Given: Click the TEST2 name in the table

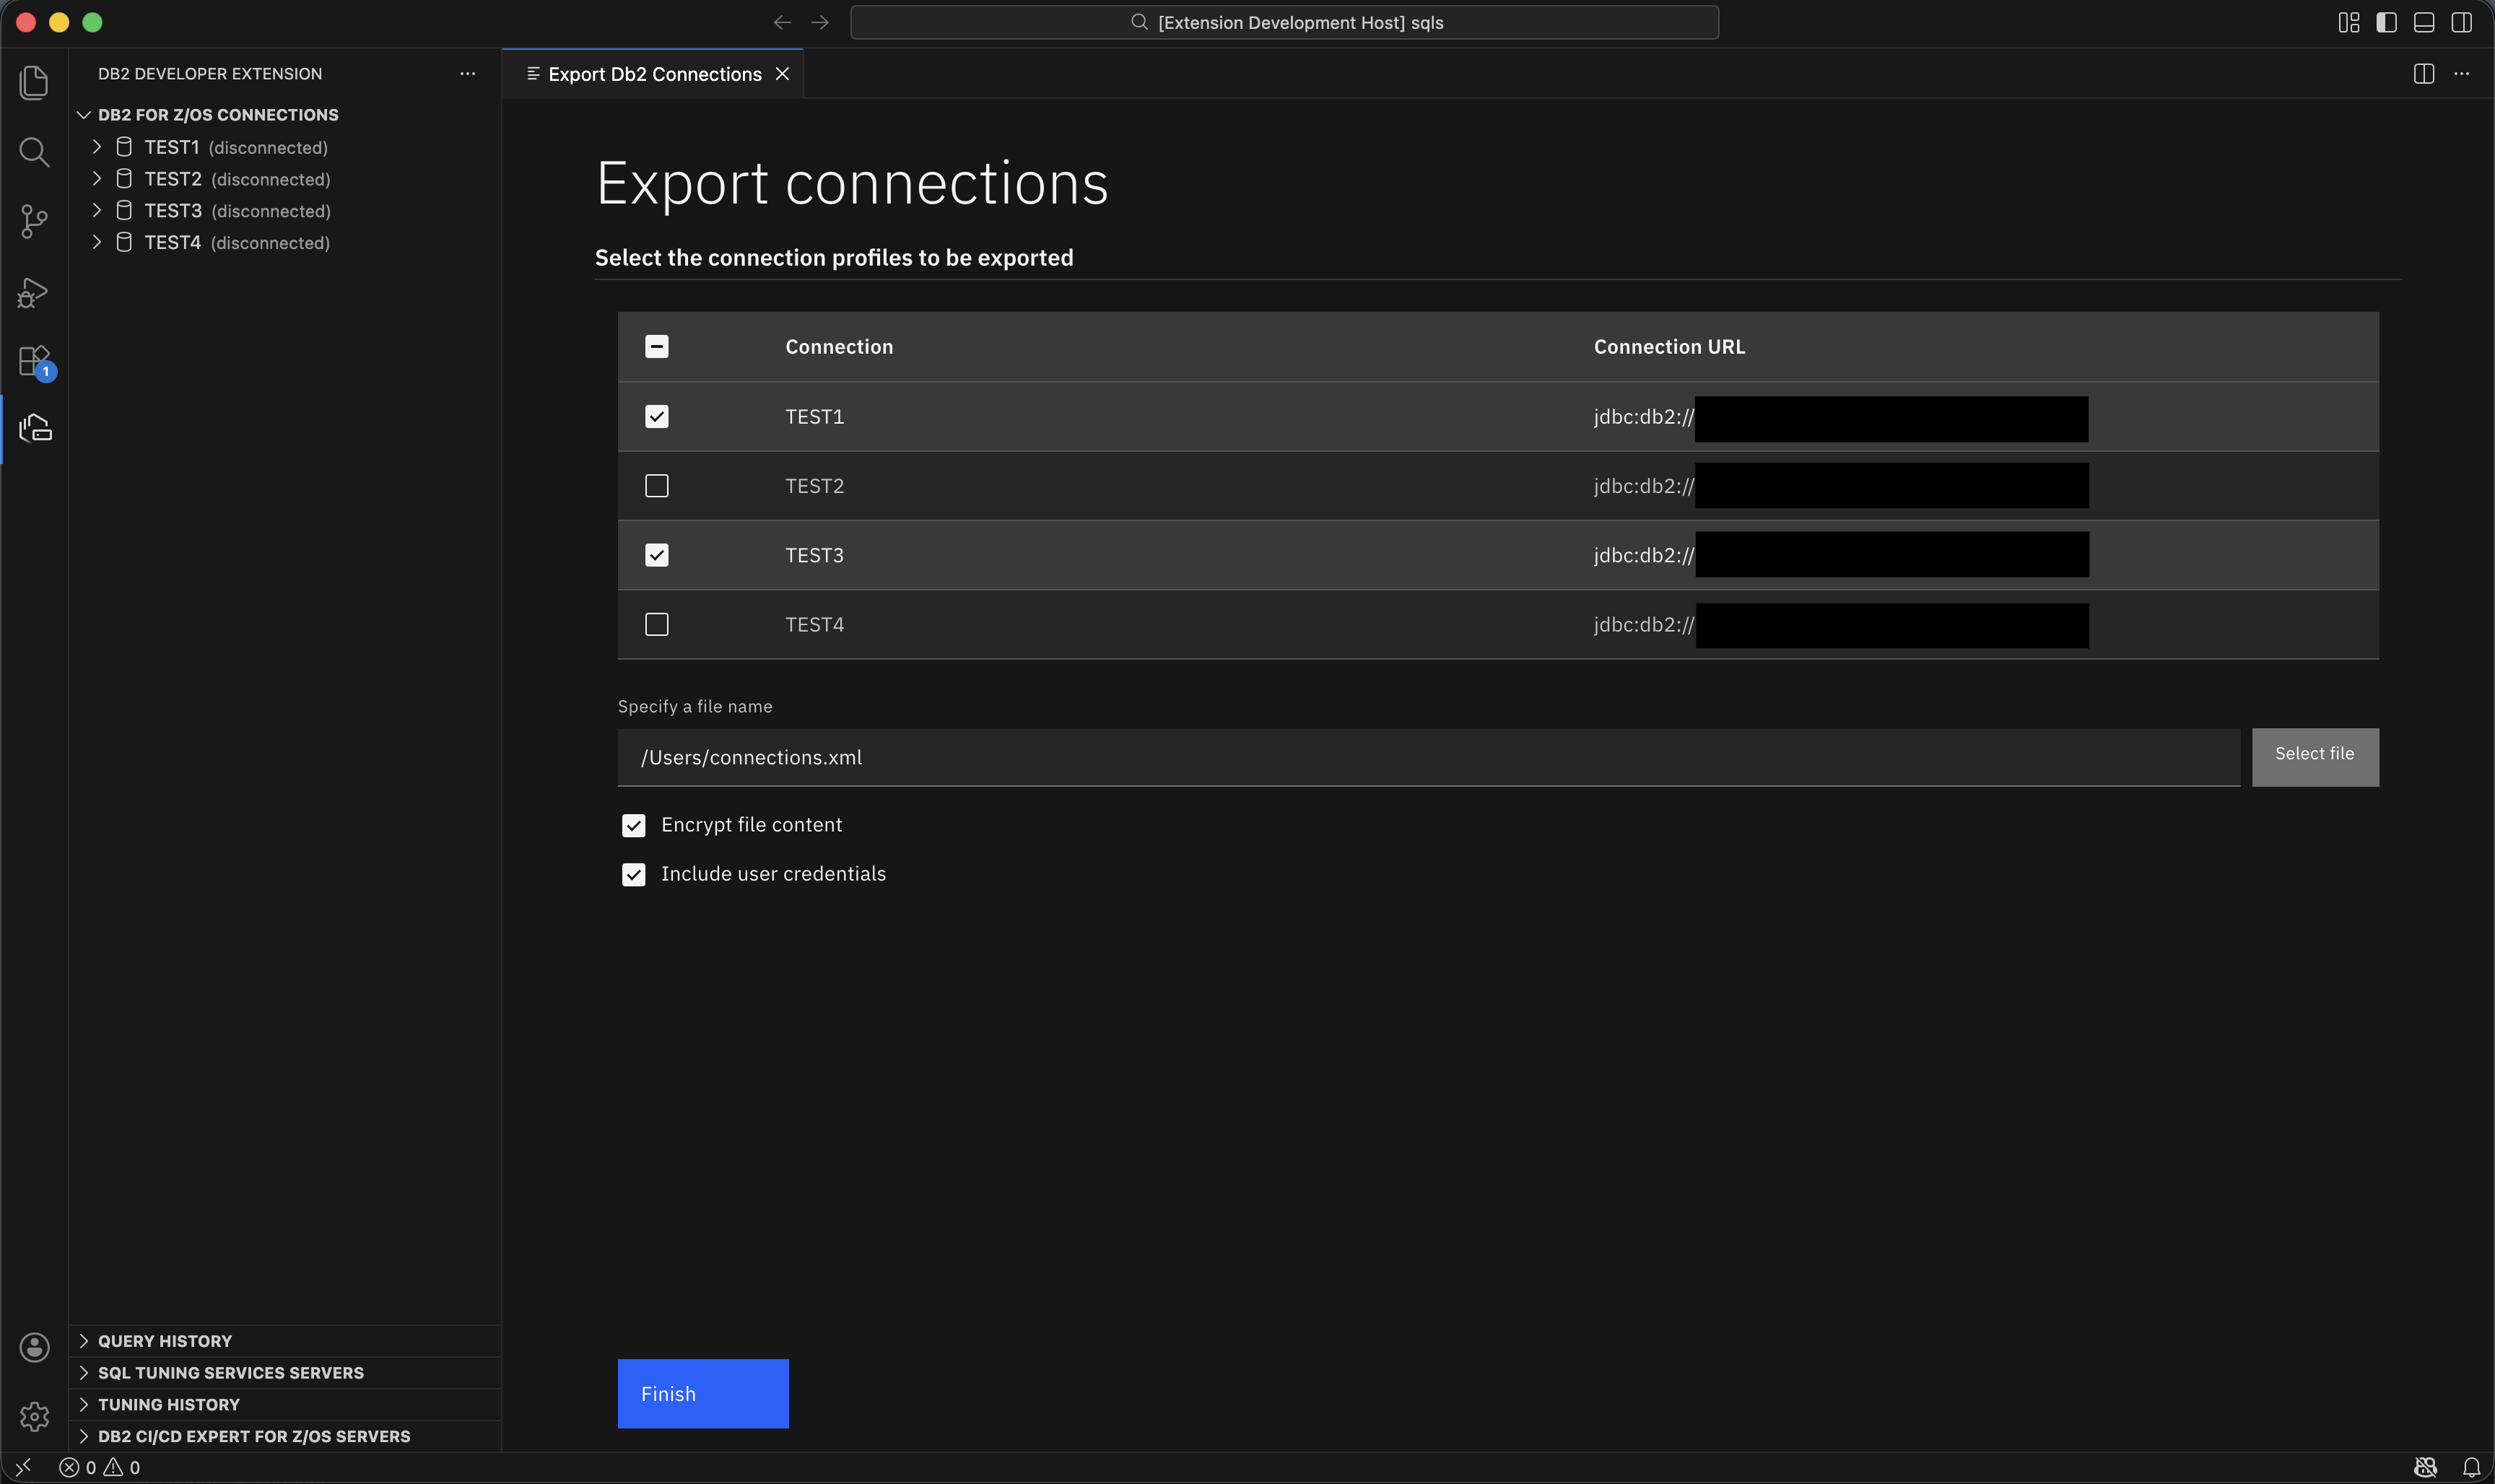Looking at the screenshot, I should [x=814, y=486].
